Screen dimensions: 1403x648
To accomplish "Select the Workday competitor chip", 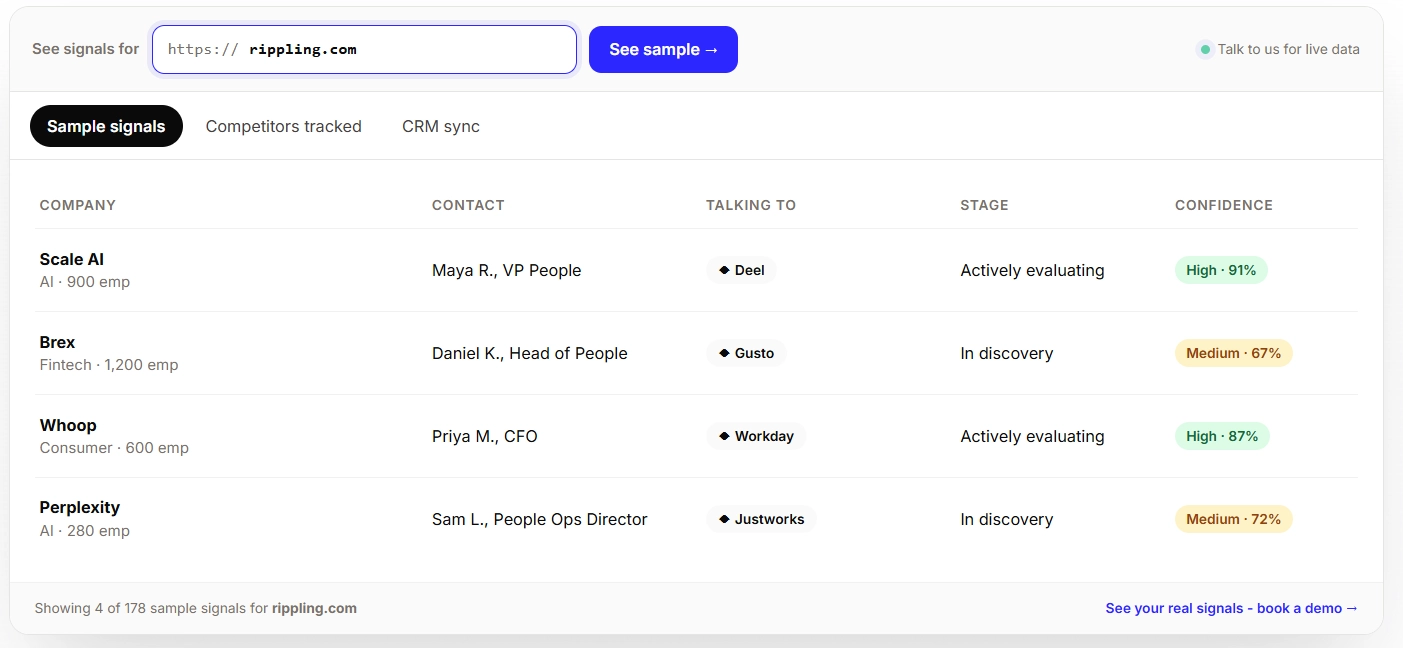I will point(756,436).
